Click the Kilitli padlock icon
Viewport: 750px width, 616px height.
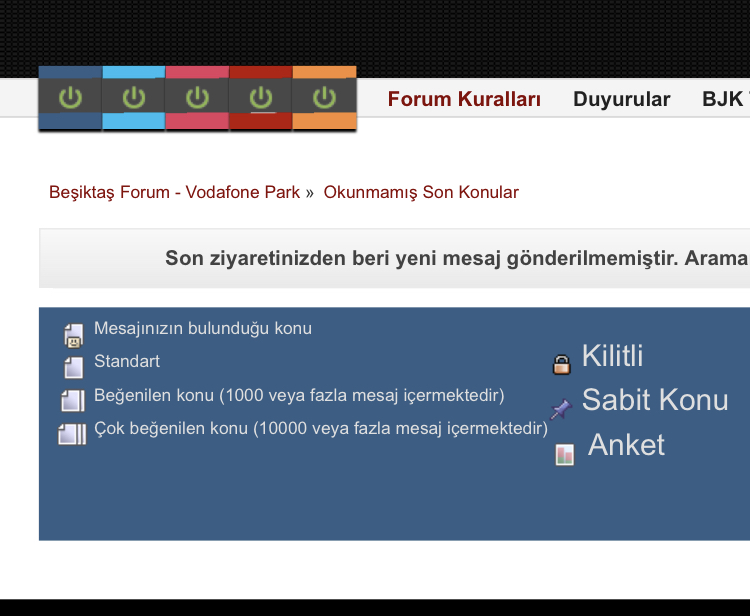tap(562, 364)
